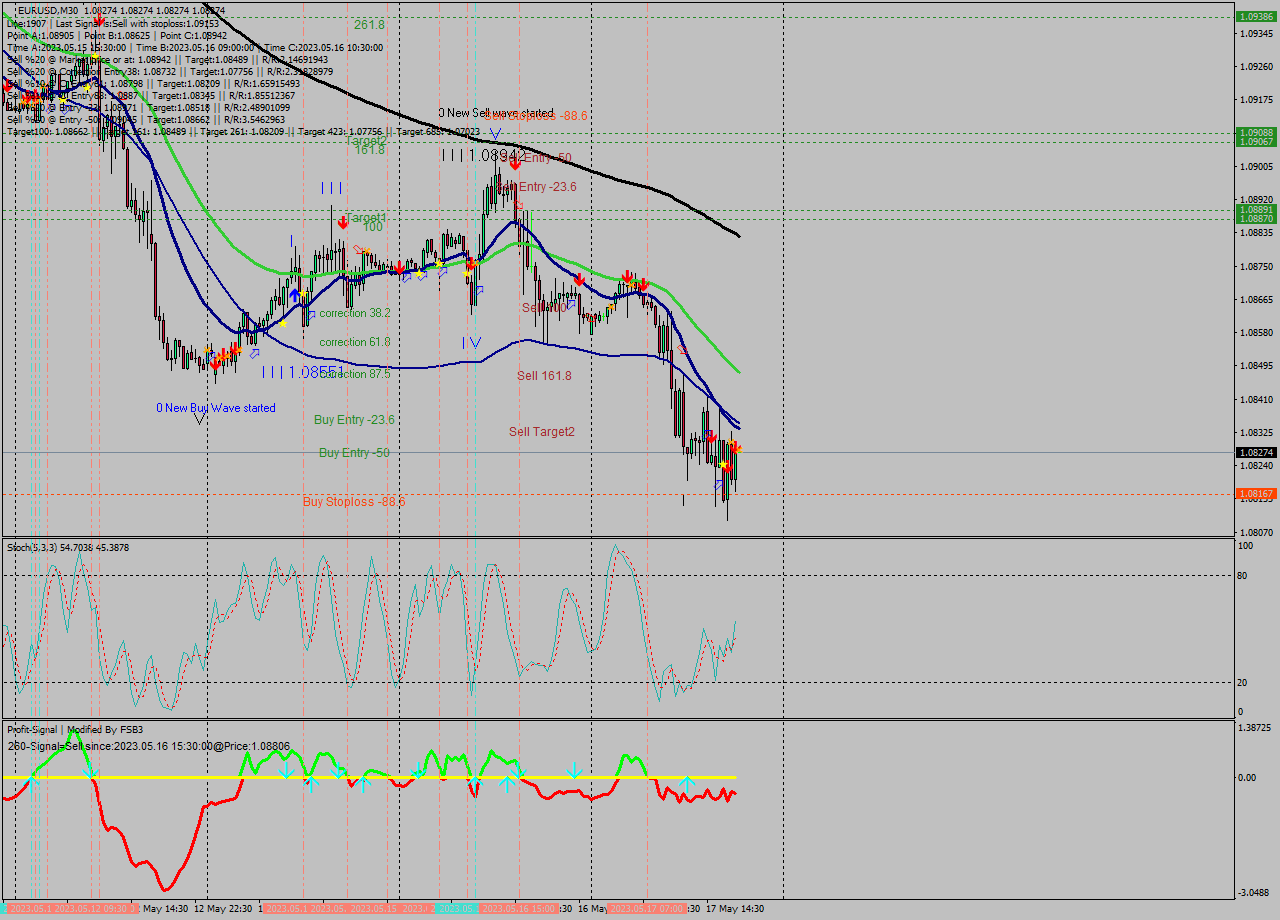Viewport: 1280px width, 920px height.
Task: Click the 'Point A:1.08905' info line
Action: coord(117,35)
